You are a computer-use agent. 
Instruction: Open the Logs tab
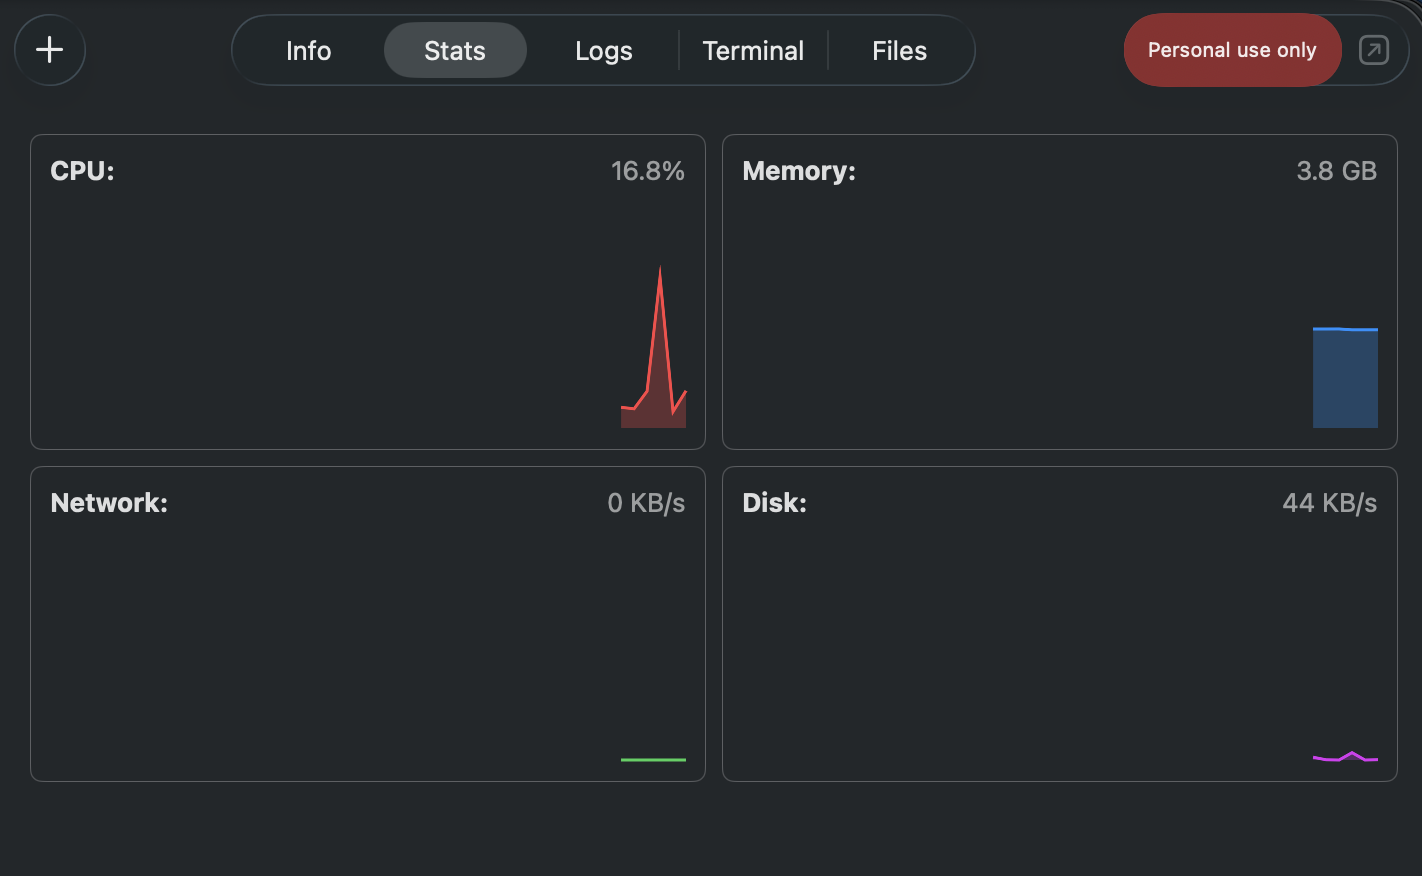(603, 51)
